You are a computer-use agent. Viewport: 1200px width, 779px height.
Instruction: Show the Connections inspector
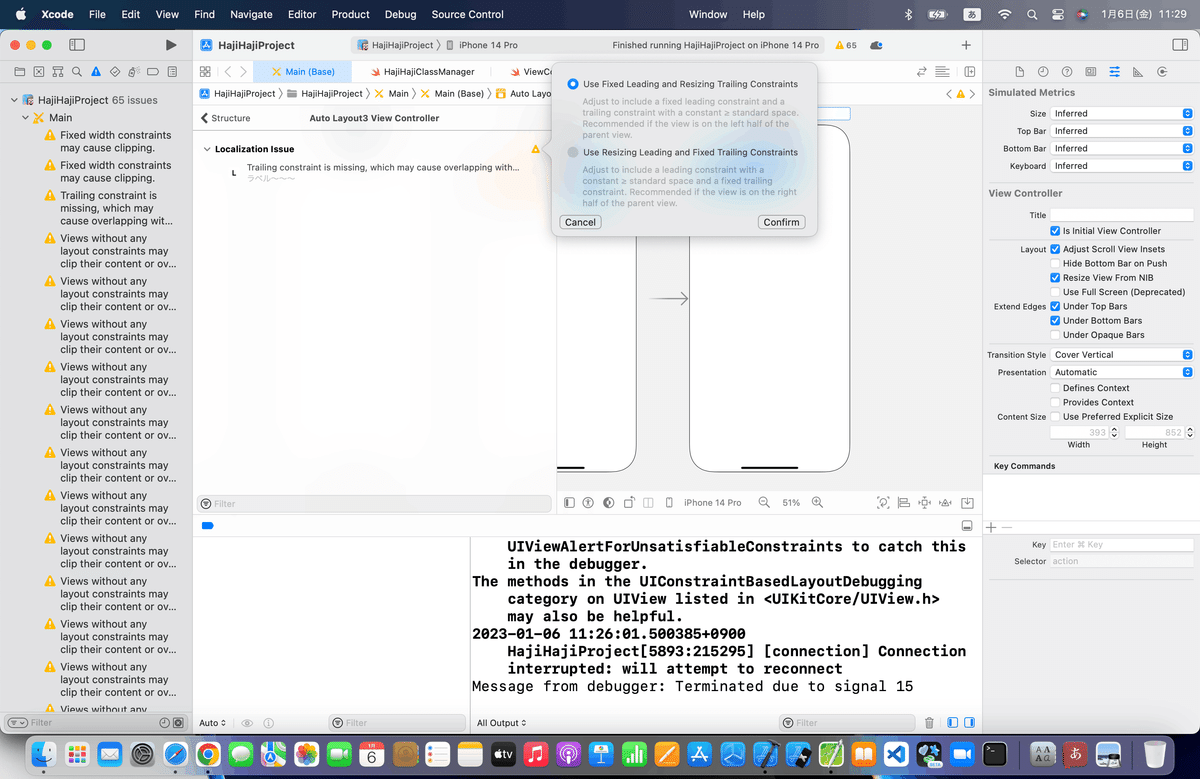point(1162,72)
